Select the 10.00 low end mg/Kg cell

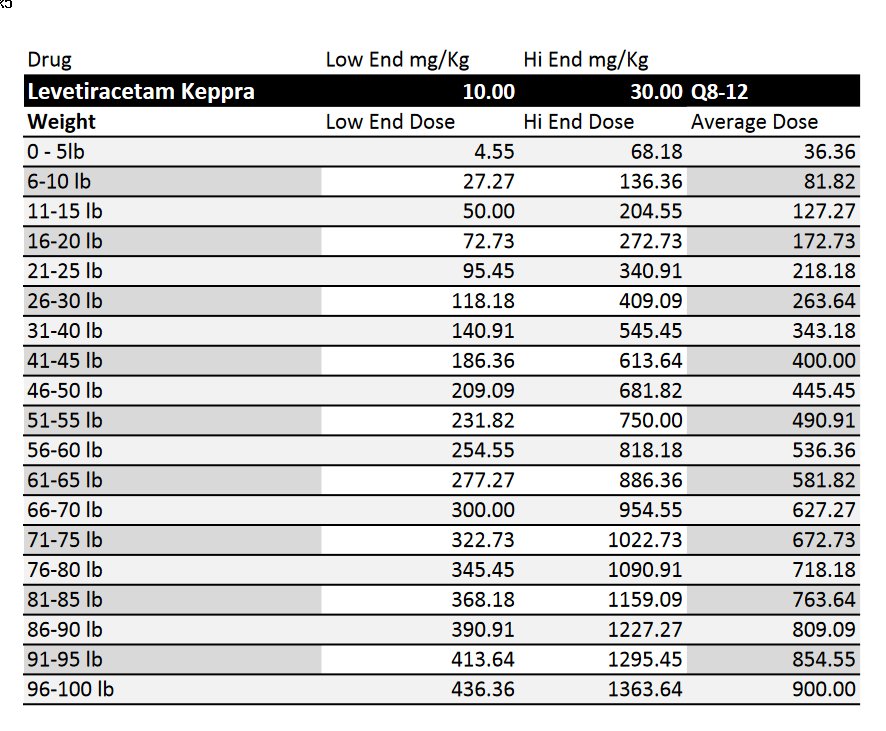coord(488,92)
